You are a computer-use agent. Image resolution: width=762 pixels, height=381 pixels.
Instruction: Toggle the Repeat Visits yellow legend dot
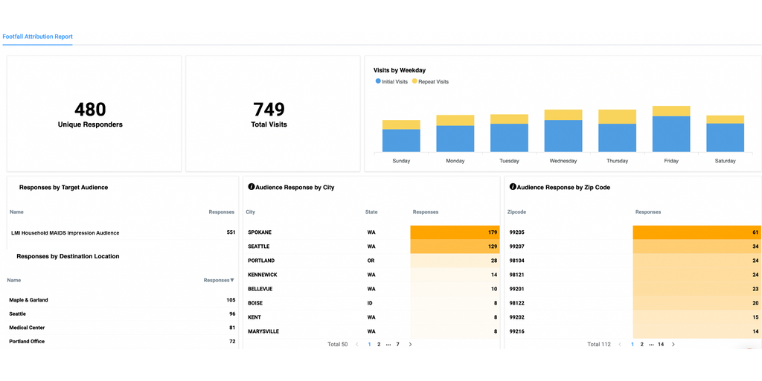(x=415, y=82)
